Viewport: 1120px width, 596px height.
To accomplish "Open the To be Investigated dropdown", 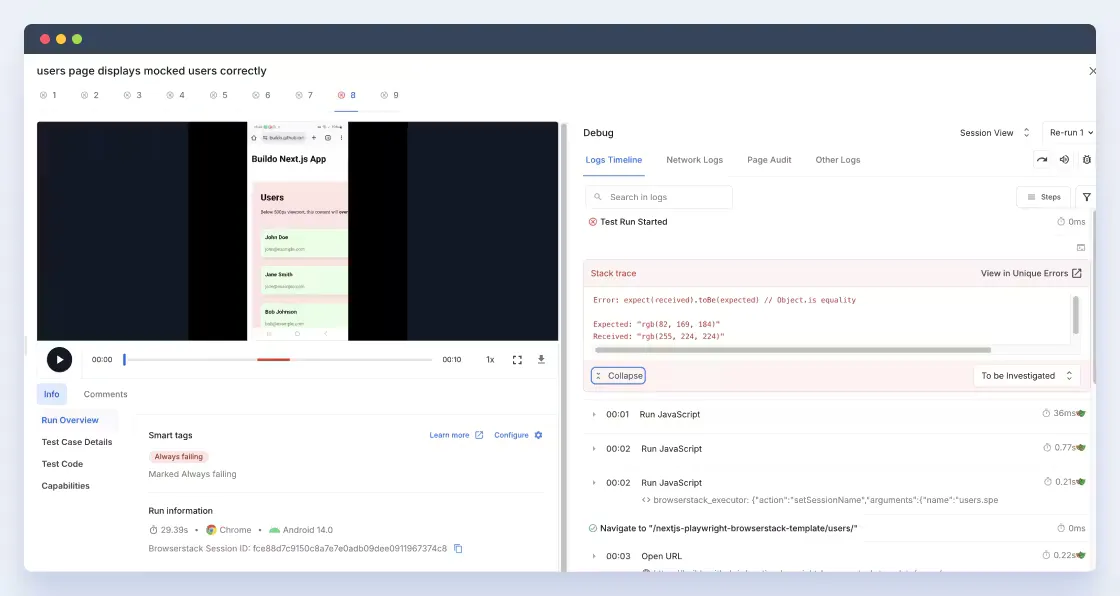I will [1026, 376].
